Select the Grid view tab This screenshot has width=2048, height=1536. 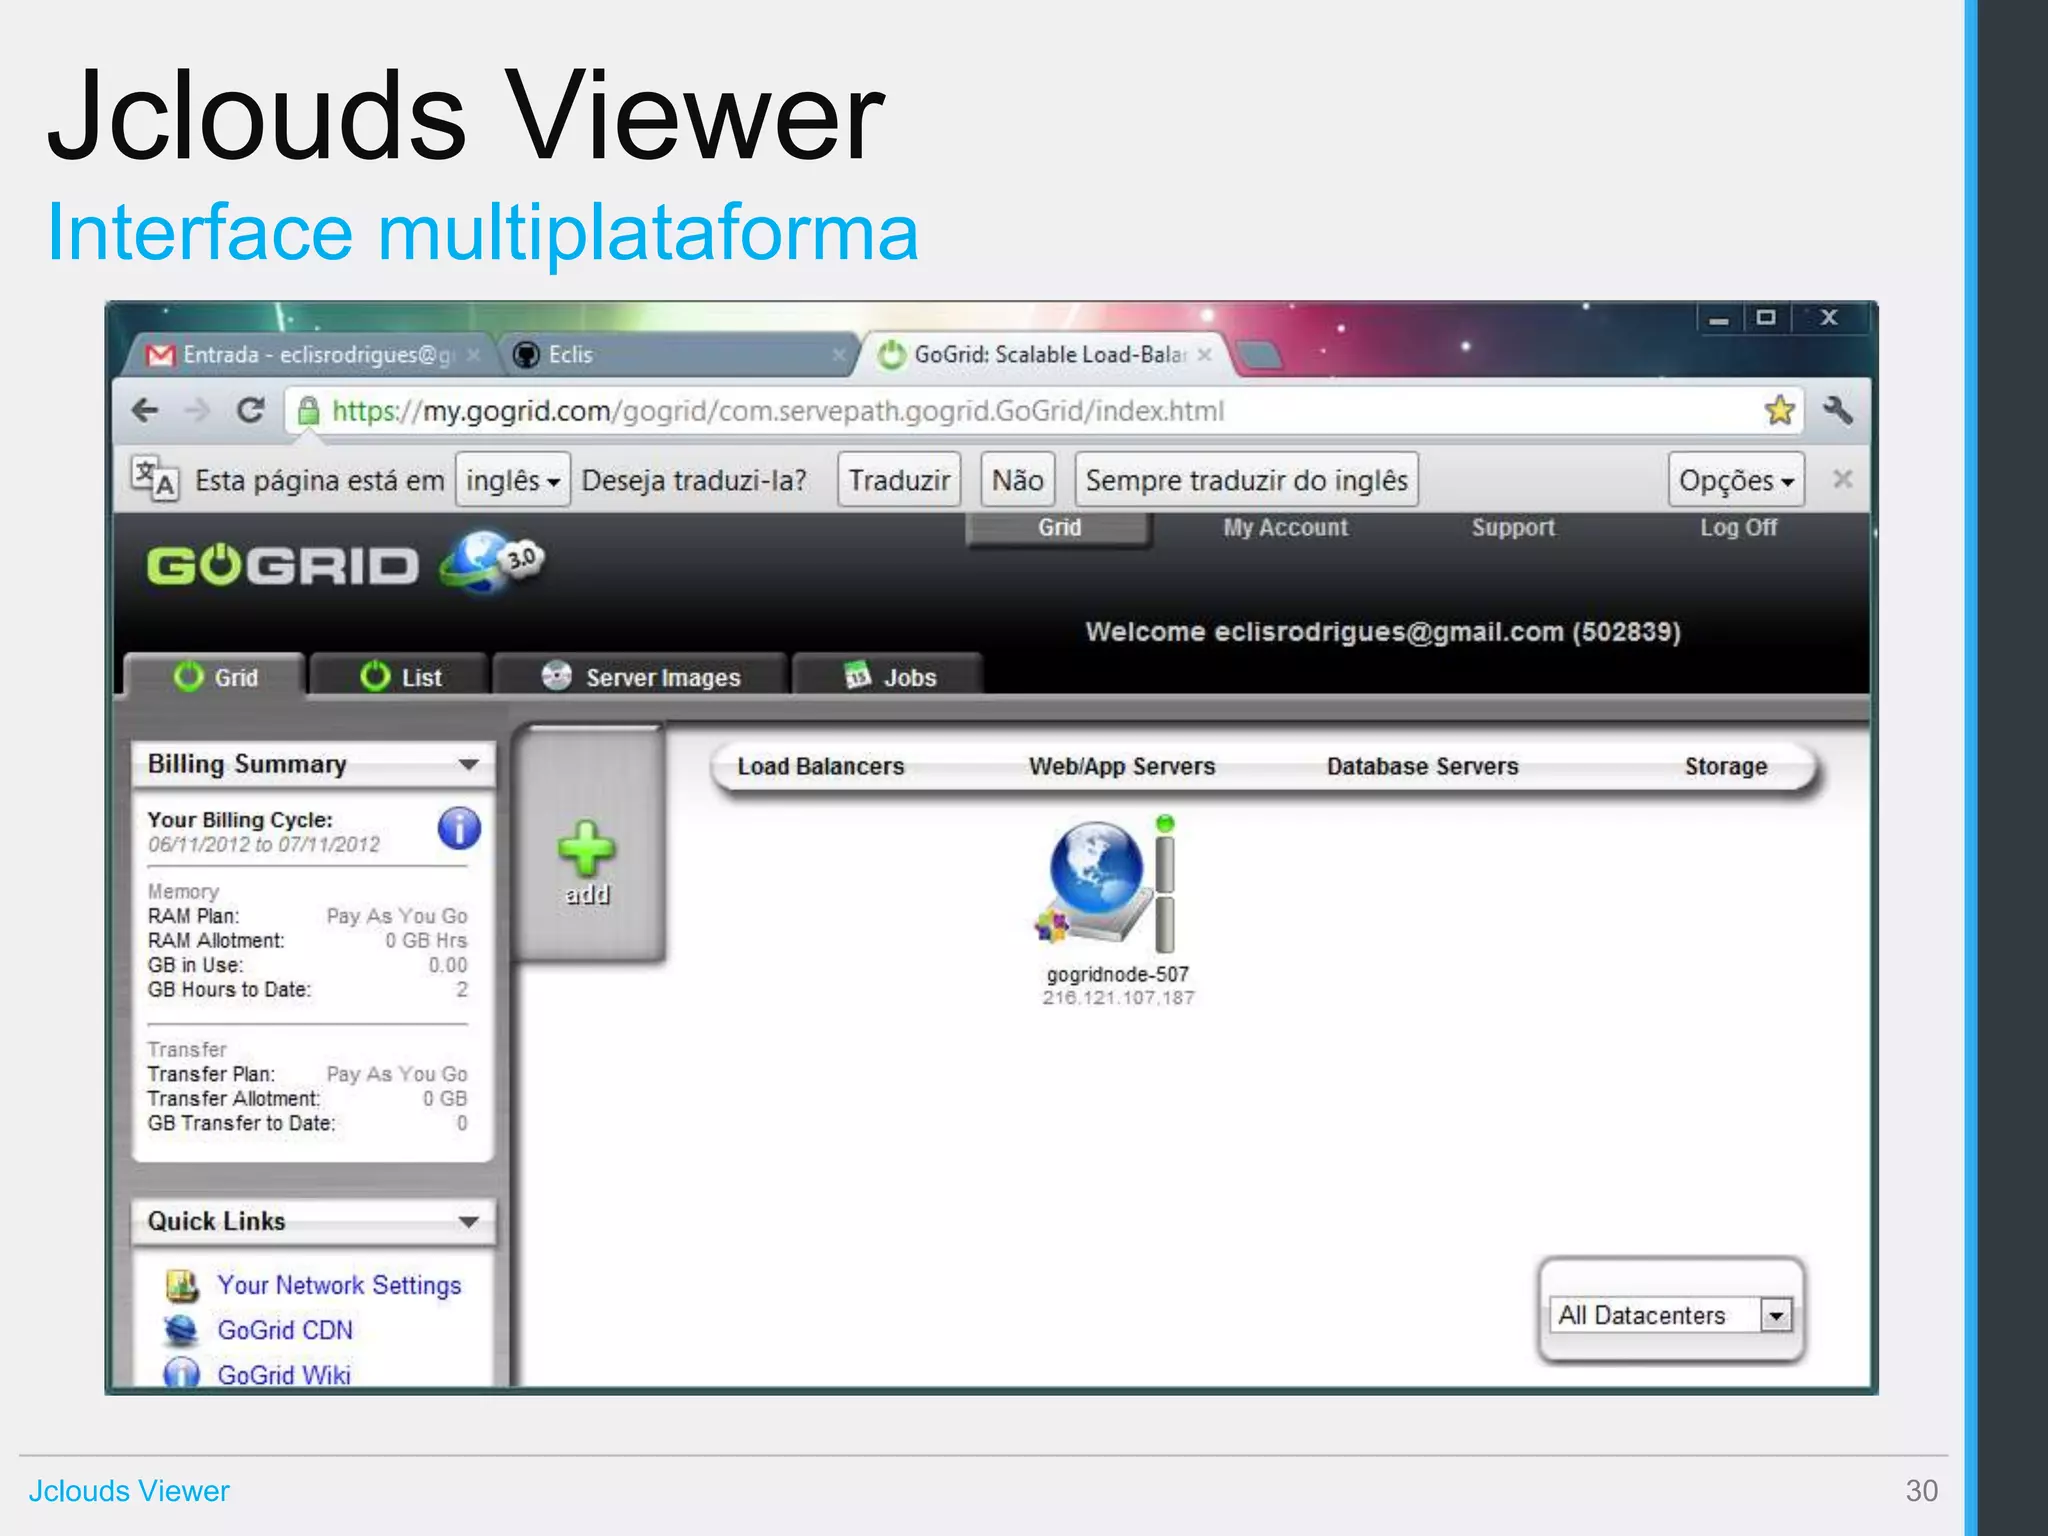(x=215, y=677)
